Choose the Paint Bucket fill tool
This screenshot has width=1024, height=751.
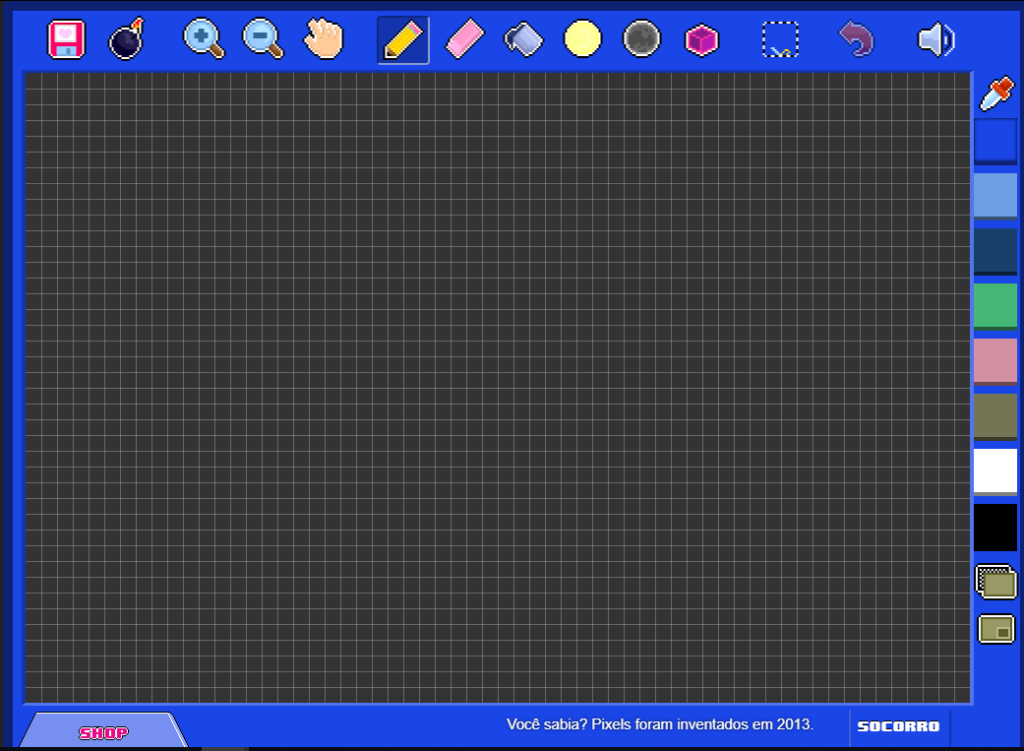coord(523,39)
